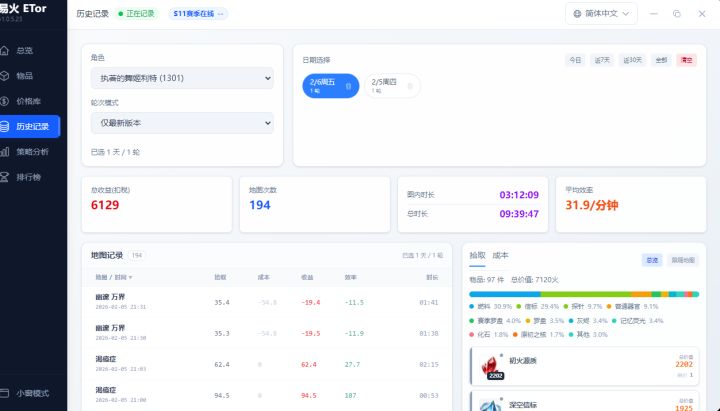
Task: Click the 近30天 date filter button
Action: [x=632, y=60]
